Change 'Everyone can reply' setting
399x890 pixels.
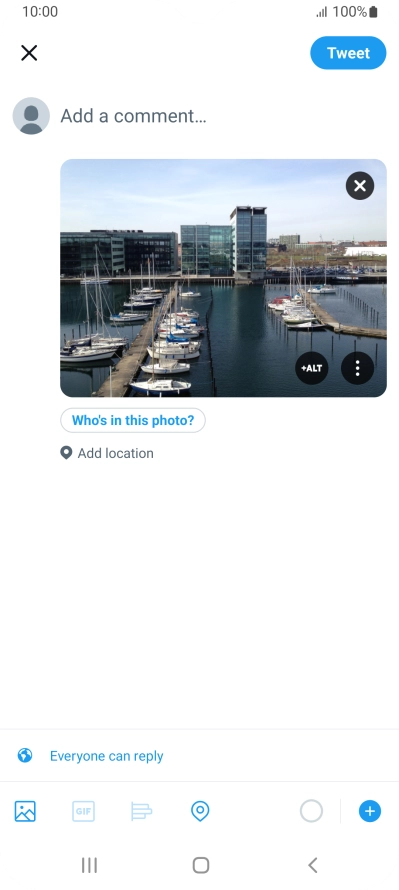click(x=107, y=756)
